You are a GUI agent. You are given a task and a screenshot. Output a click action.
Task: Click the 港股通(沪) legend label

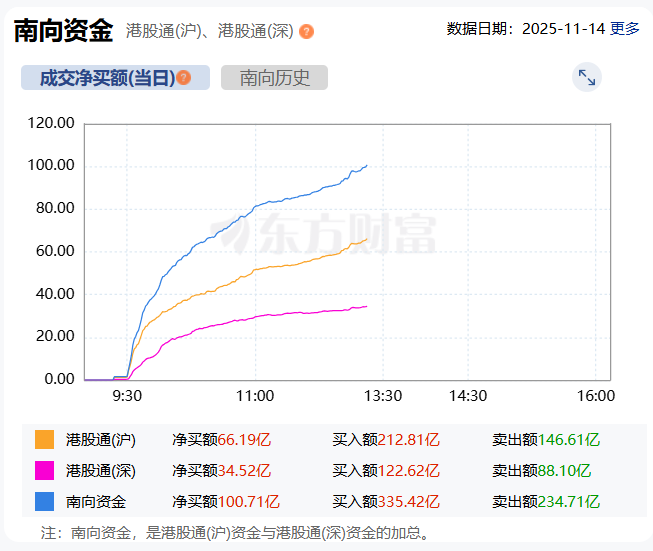point(101,440)
